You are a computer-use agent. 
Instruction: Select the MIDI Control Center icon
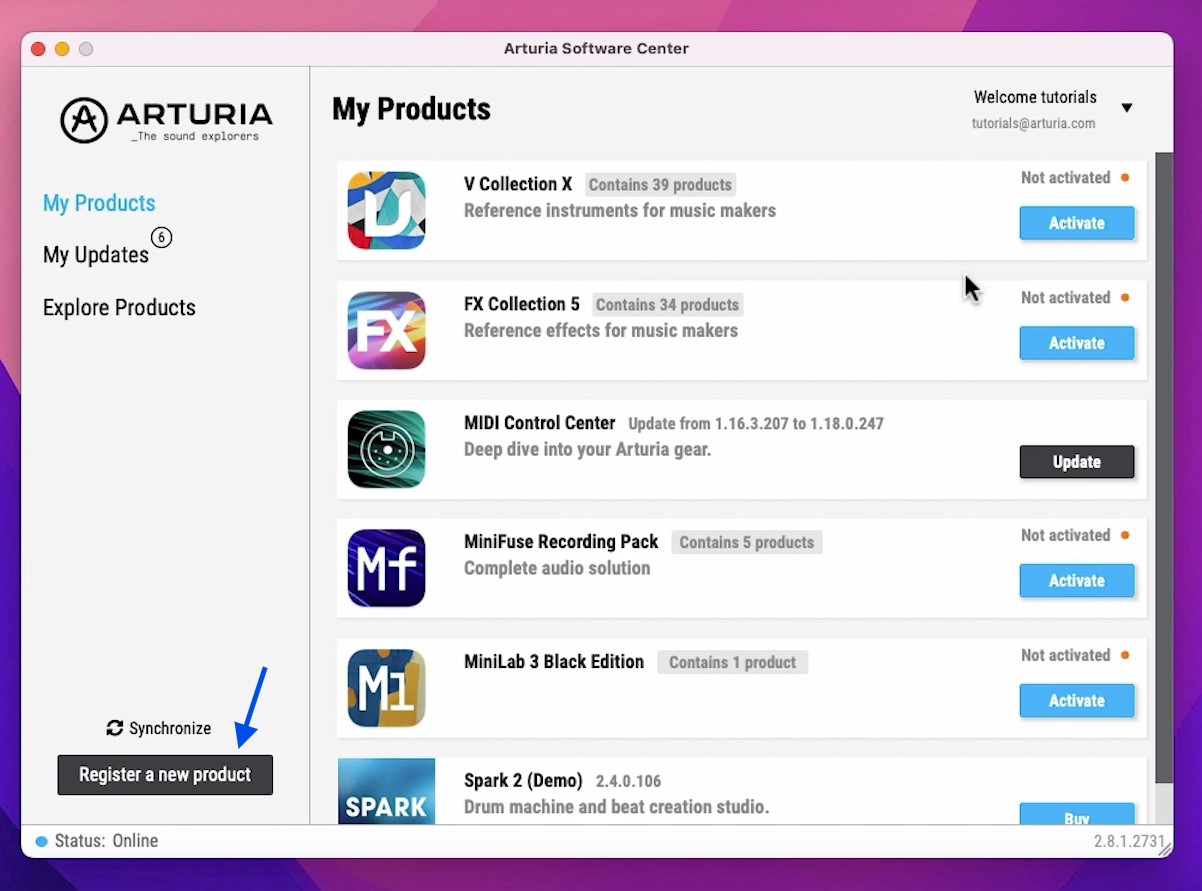pos(386,449)
